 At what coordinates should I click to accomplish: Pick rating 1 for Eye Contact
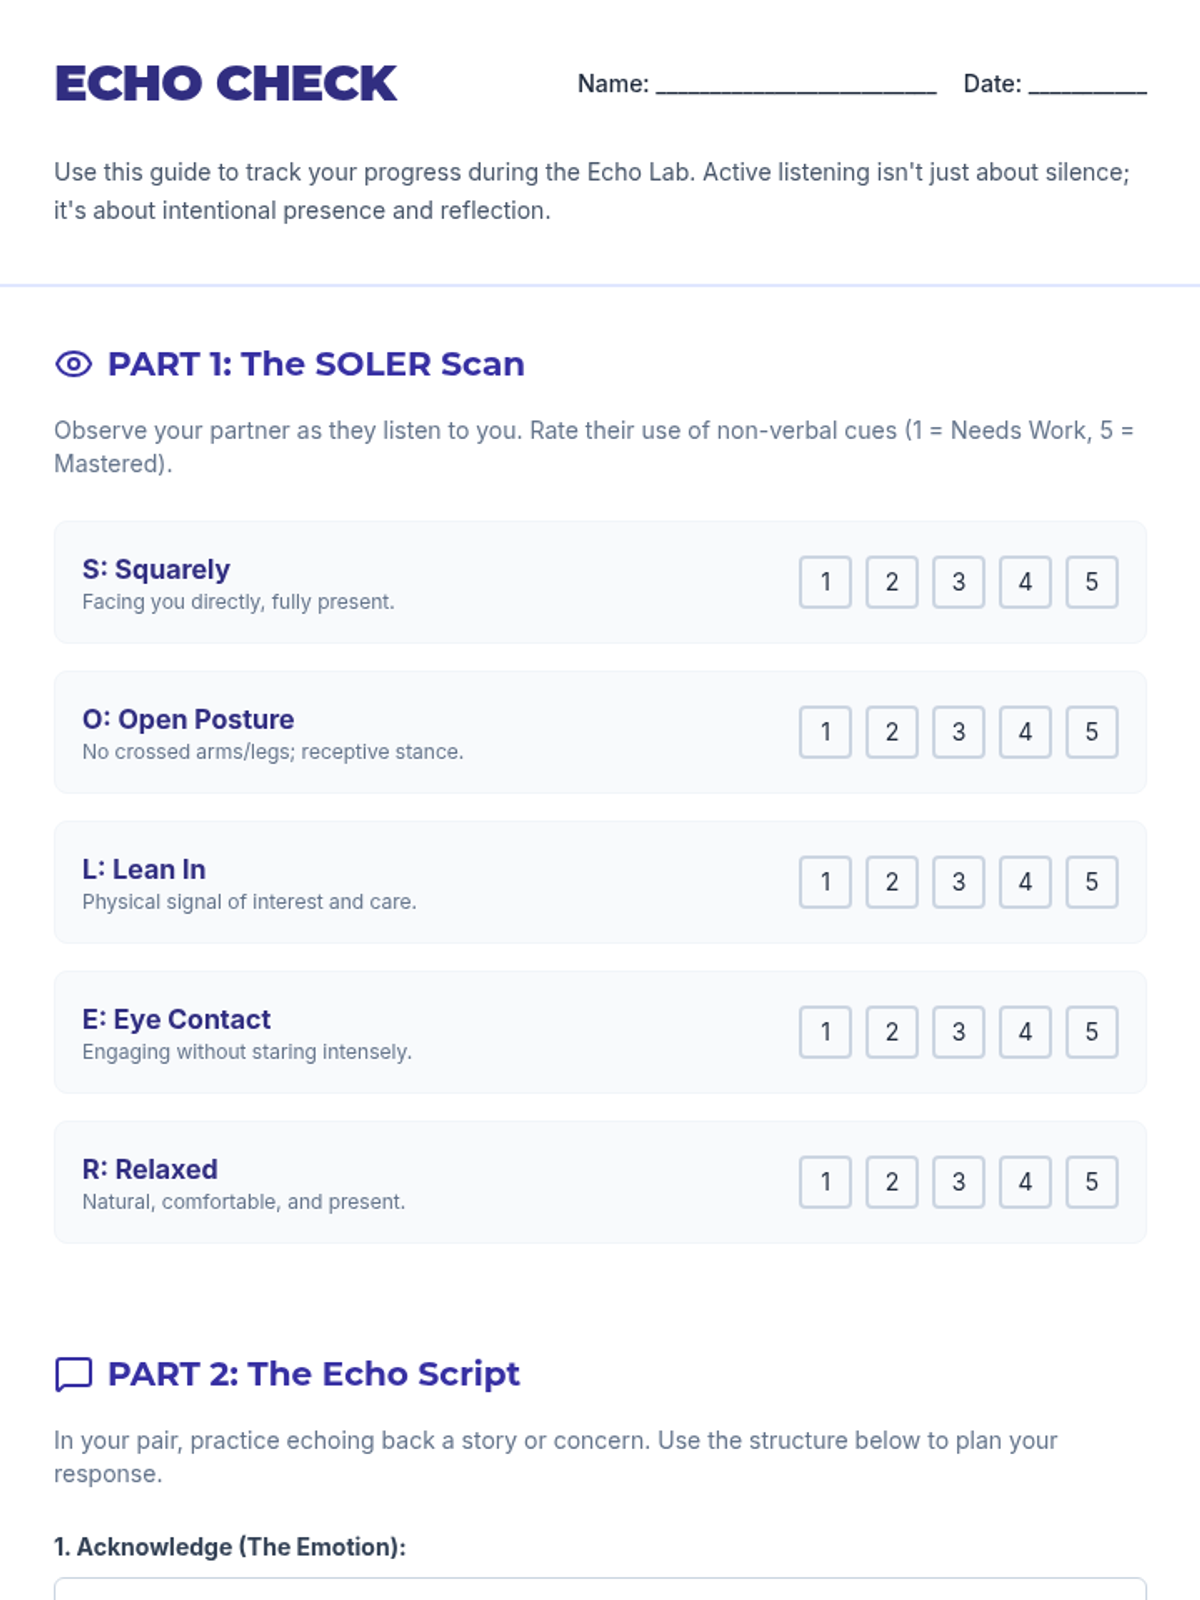click(825, 1032)
